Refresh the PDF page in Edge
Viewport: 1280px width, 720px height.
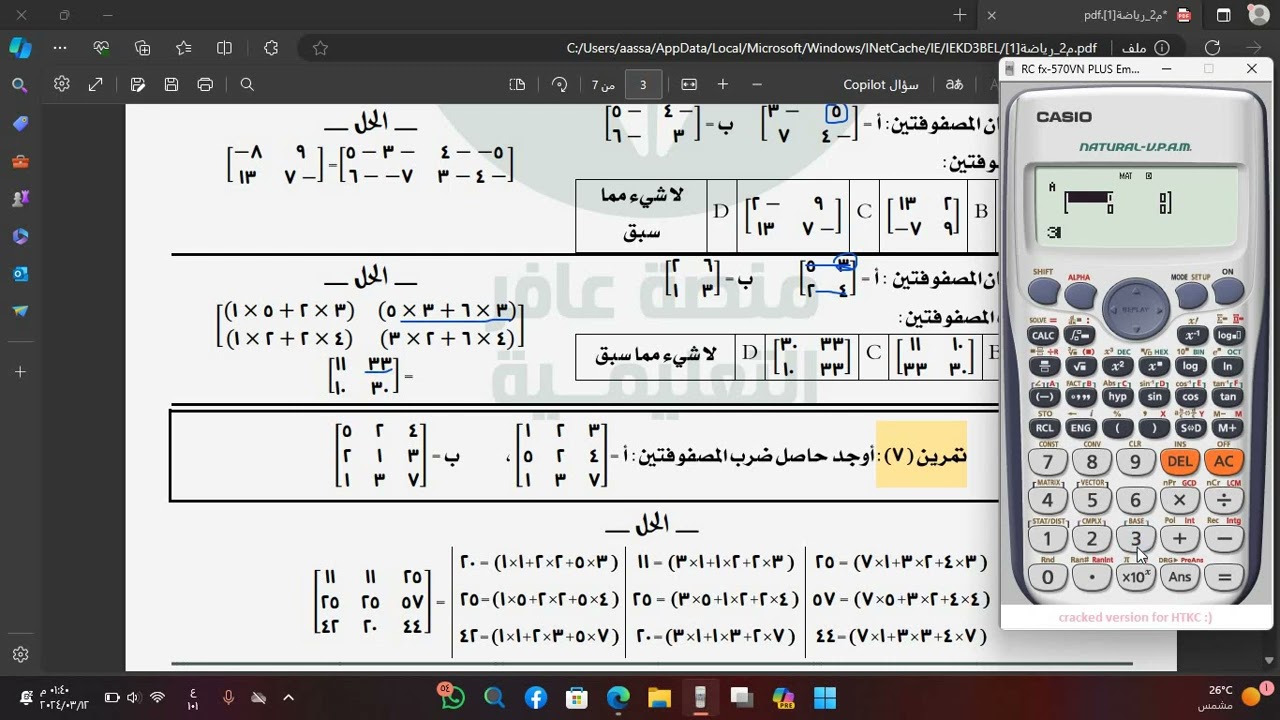[1212, 48]
